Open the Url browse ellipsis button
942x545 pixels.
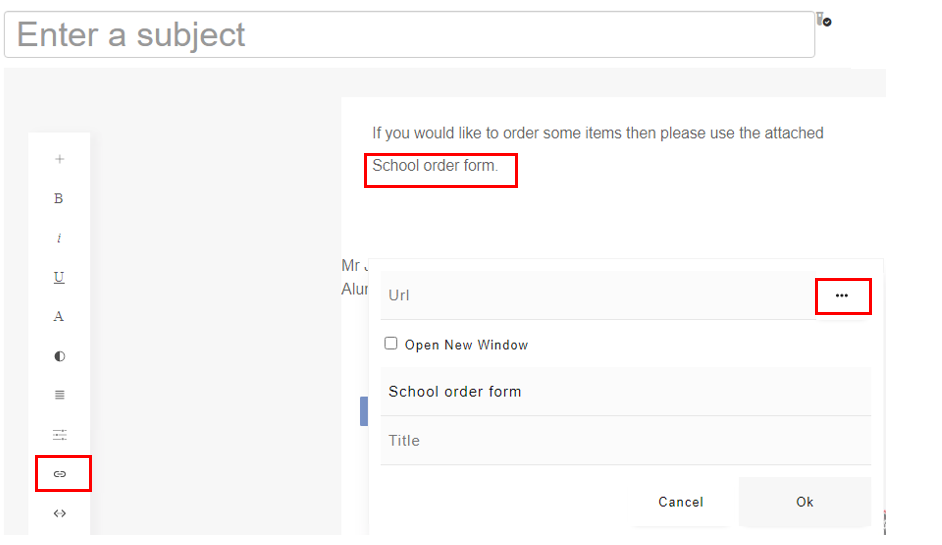(x=842, y=296)
